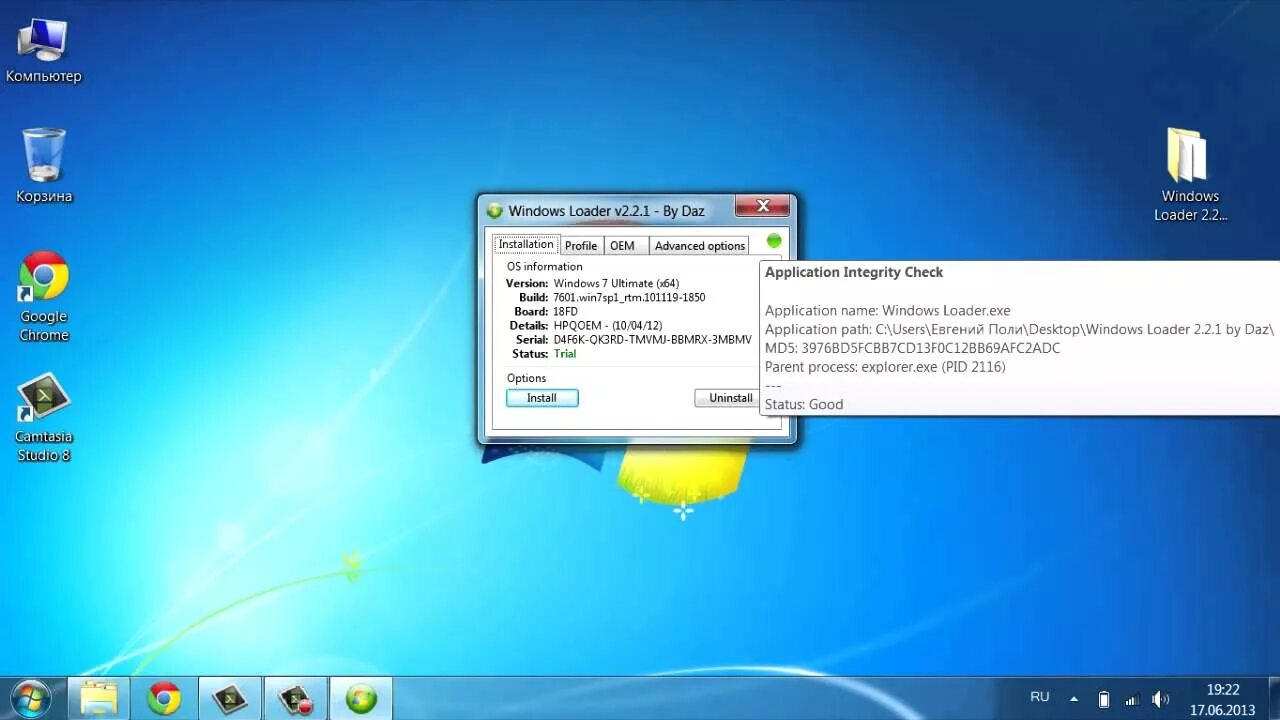Open the clock showing 19:22

1222,690
